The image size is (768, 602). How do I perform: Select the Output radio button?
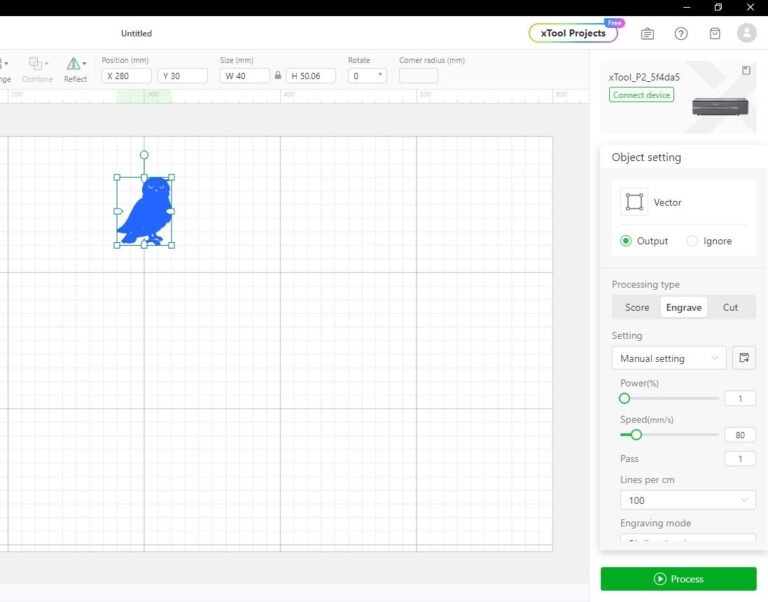click(x=626, y=241)
